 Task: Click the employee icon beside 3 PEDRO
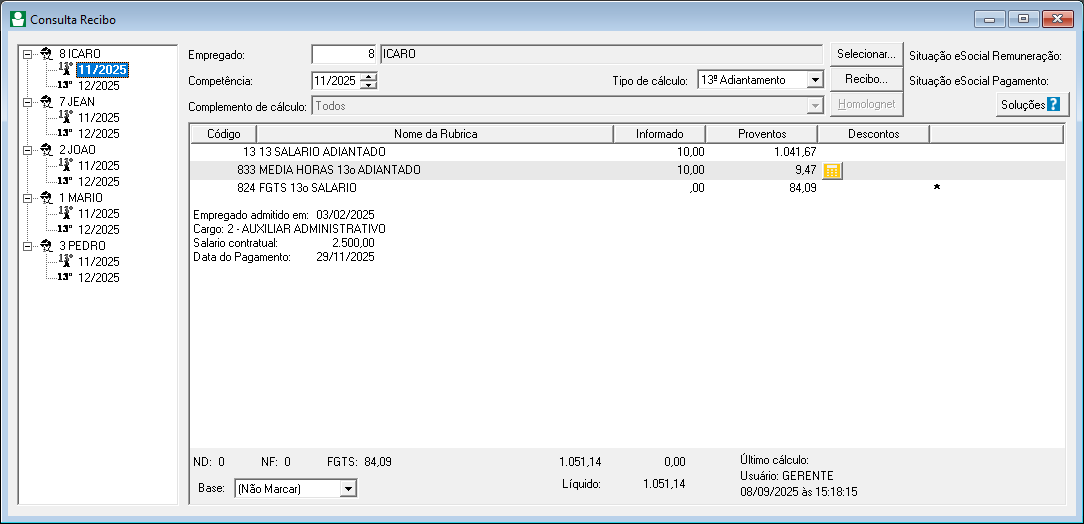47,245
